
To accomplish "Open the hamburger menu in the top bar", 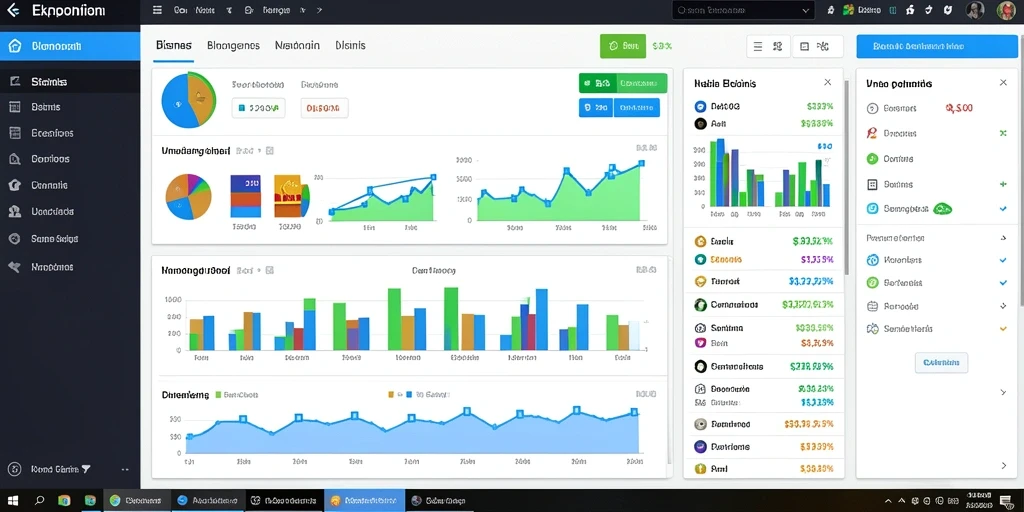I will point(157,10).
